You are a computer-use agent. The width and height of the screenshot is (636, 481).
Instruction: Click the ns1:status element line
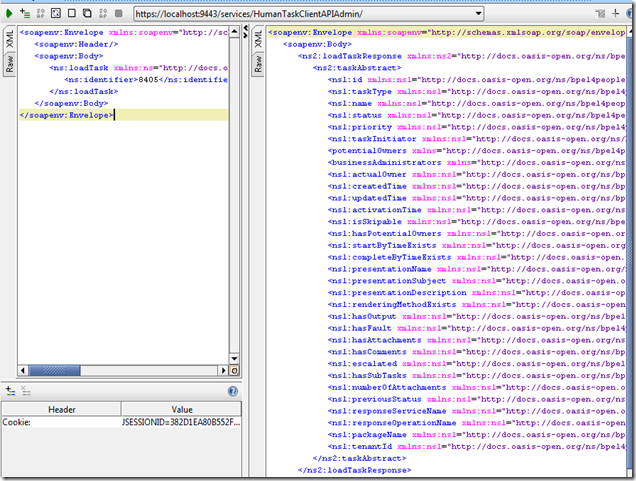[476, 115]
